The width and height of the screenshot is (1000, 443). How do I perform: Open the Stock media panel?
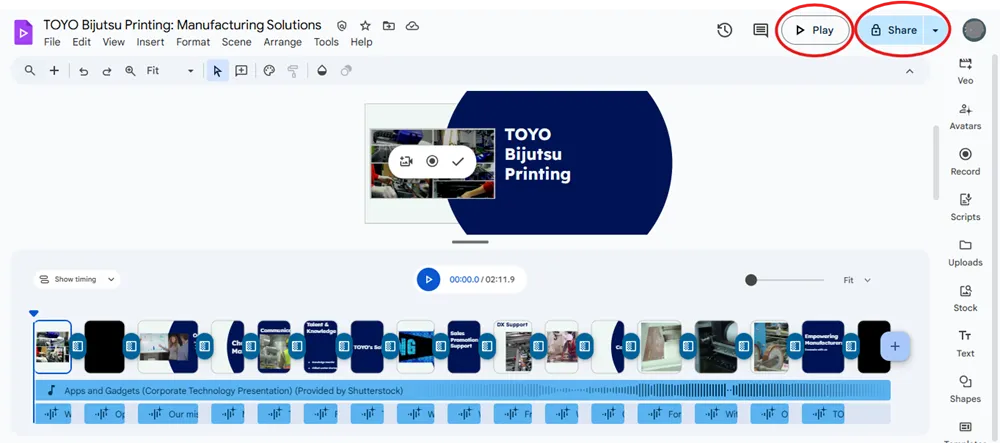(x=965, y=298)
